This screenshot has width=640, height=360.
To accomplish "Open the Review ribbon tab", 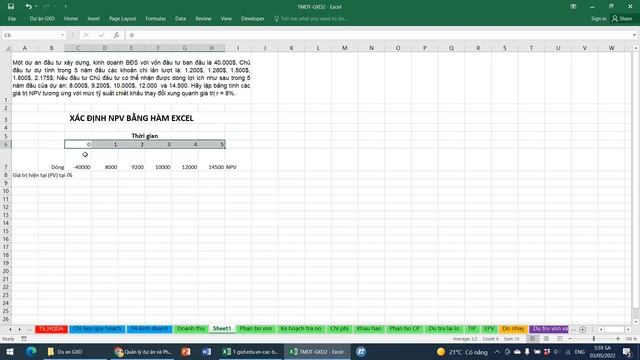I will tap(203, 19).
